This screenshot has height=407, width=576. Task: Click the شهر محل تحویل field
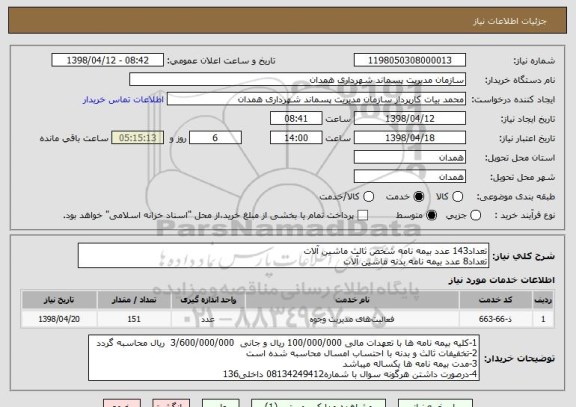[410, 177]
